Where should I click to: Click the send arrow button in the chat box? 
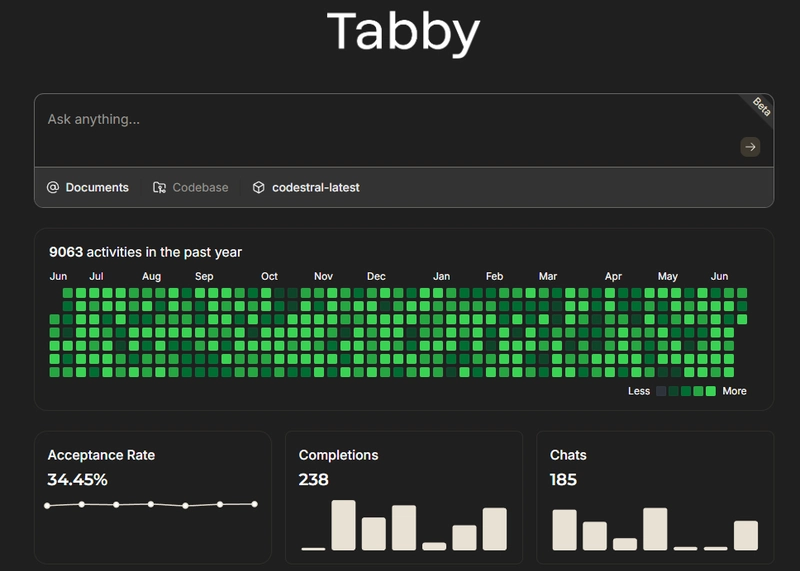click(750, 147)
